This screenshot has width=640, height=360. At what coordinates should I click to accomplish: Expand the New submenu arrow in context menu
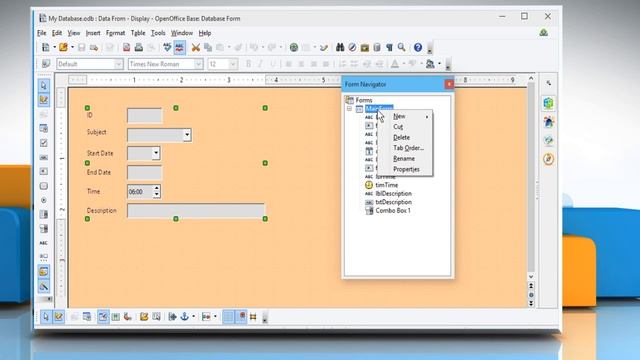[x=427, y=117]
